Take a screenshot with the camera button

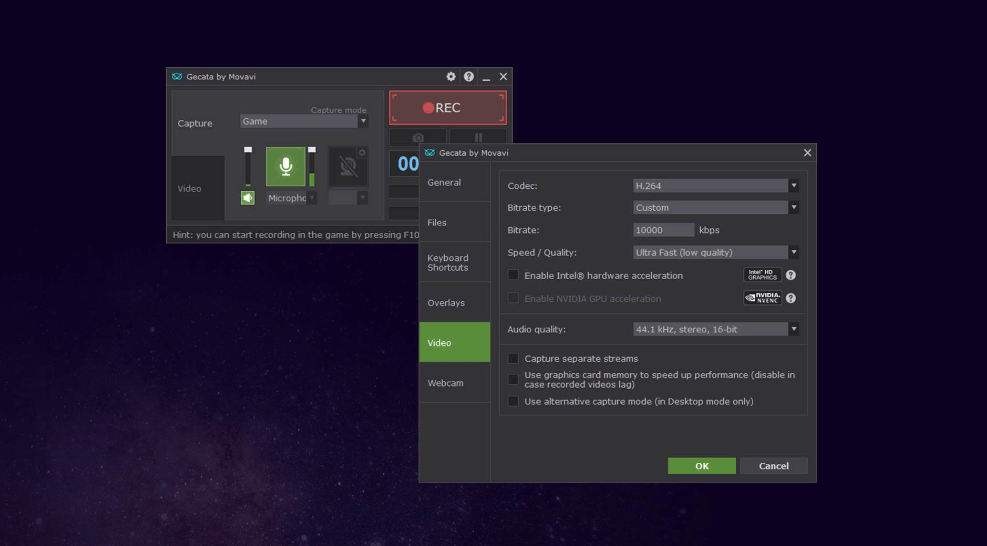[417, 137]
